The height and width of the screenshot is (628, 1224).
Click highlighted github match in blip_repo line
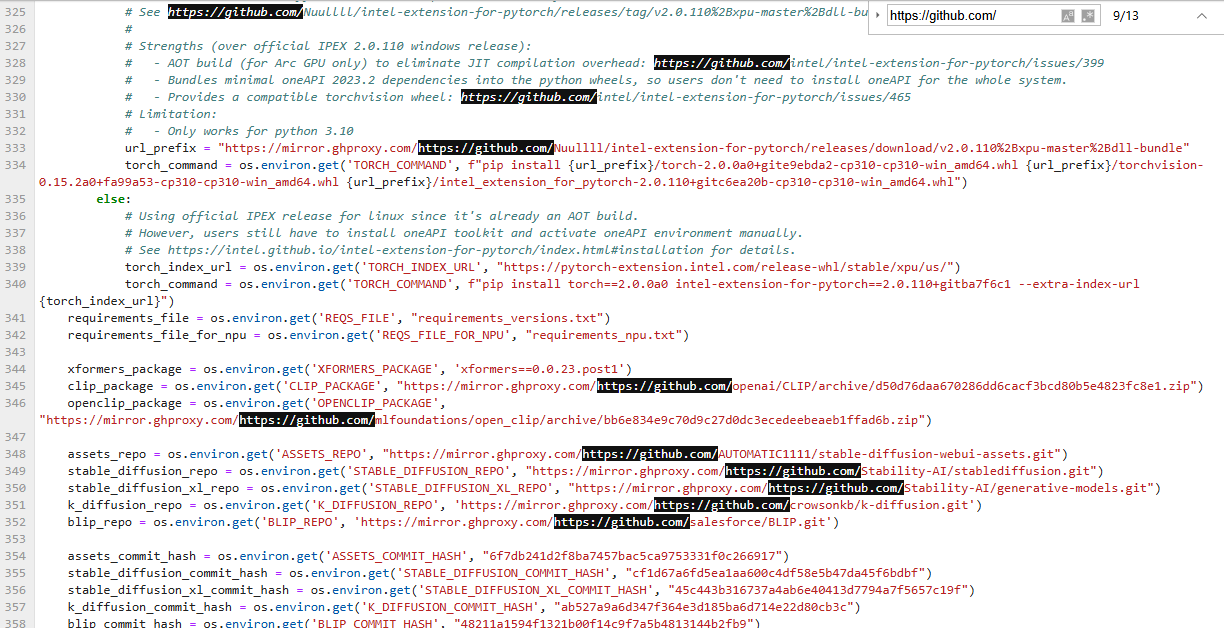point(622,522)
